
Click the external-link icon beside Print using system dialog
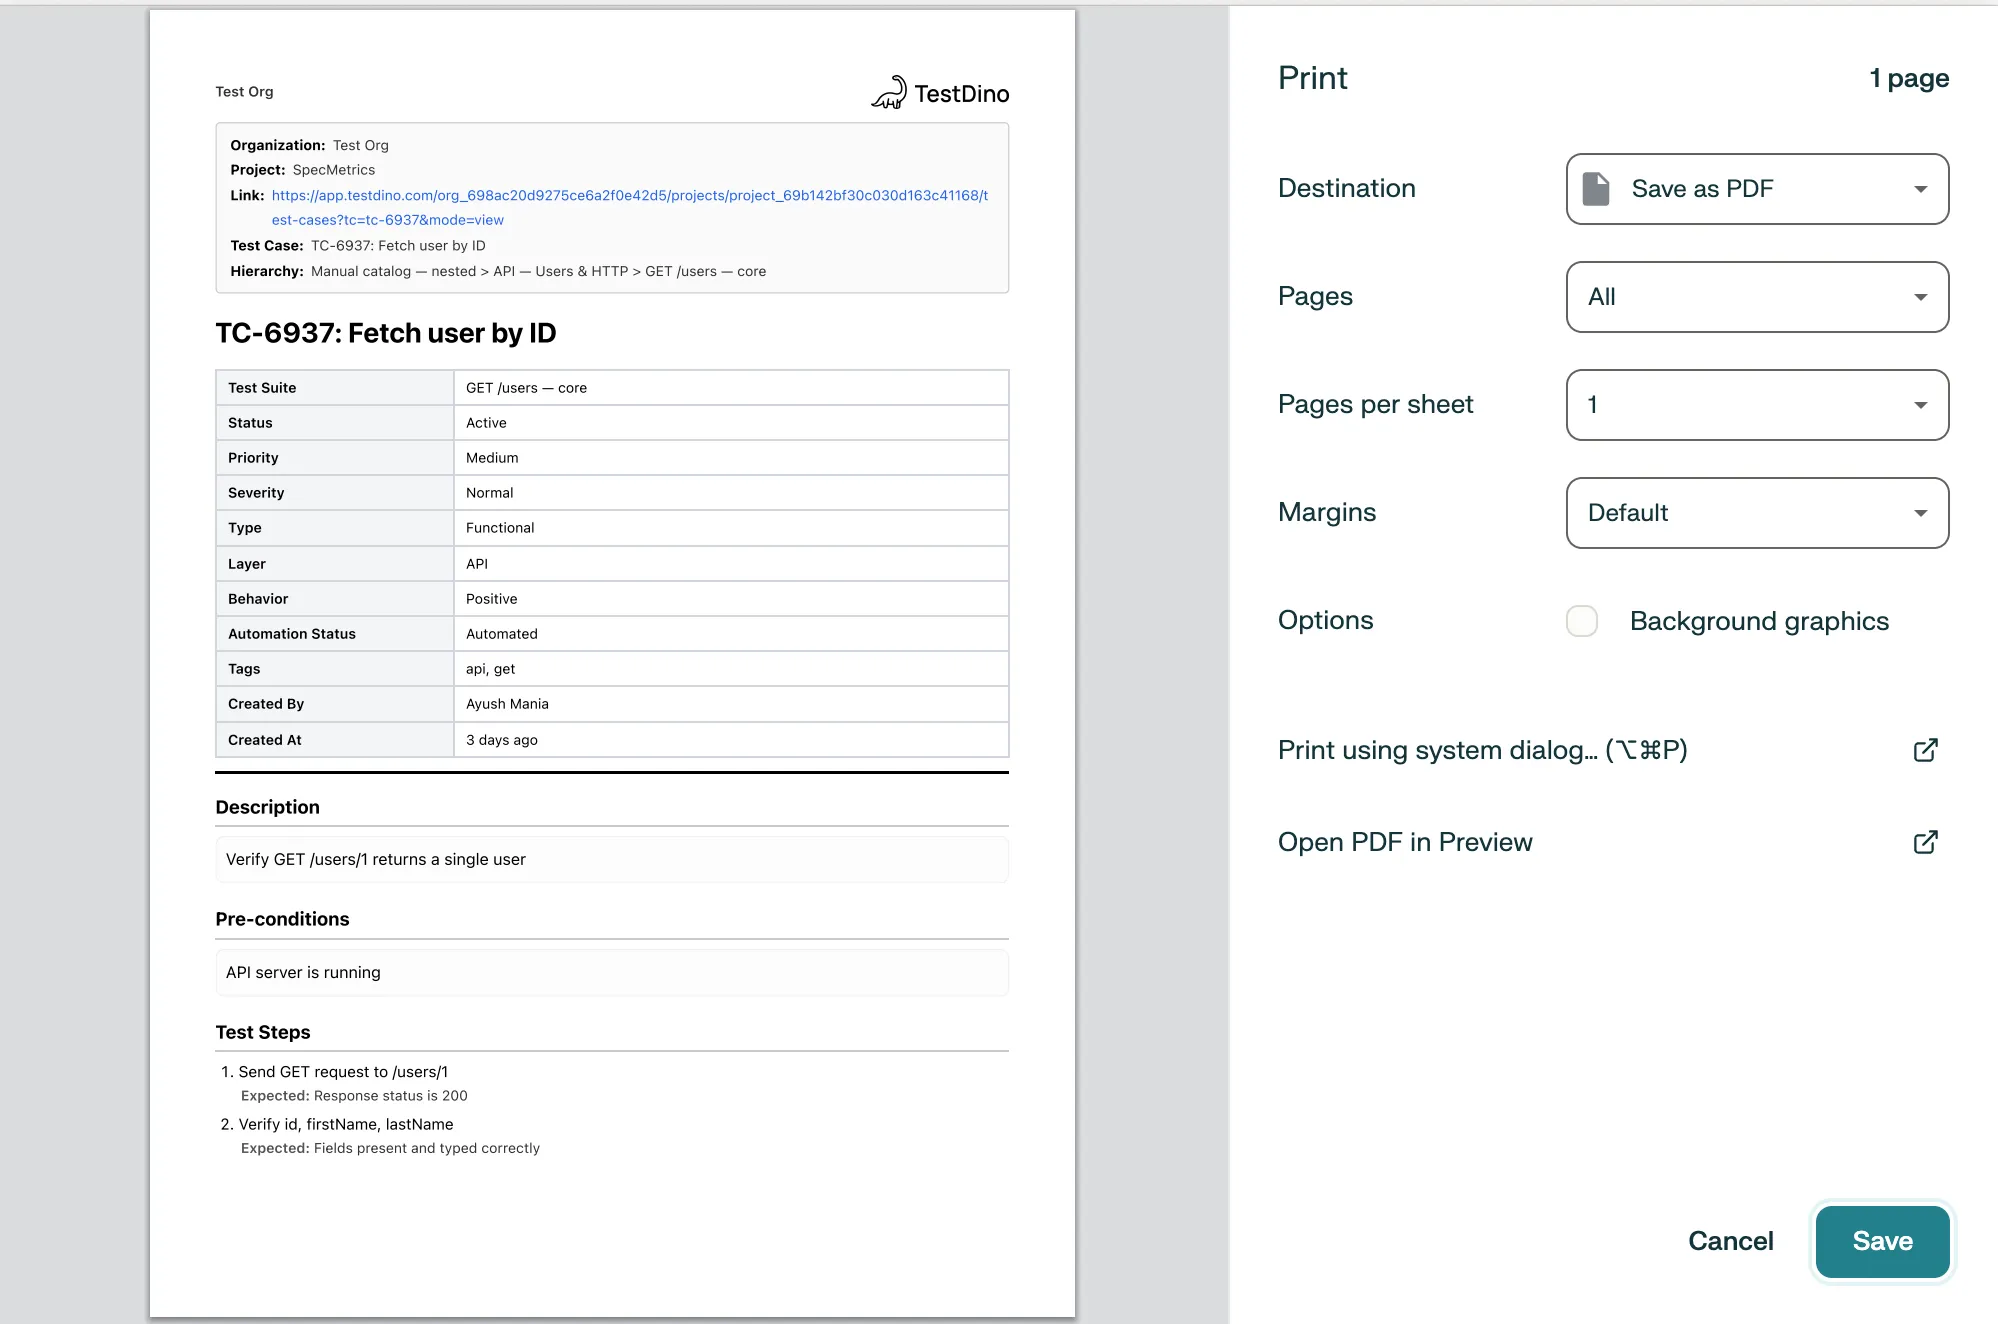click(1925, 750)
